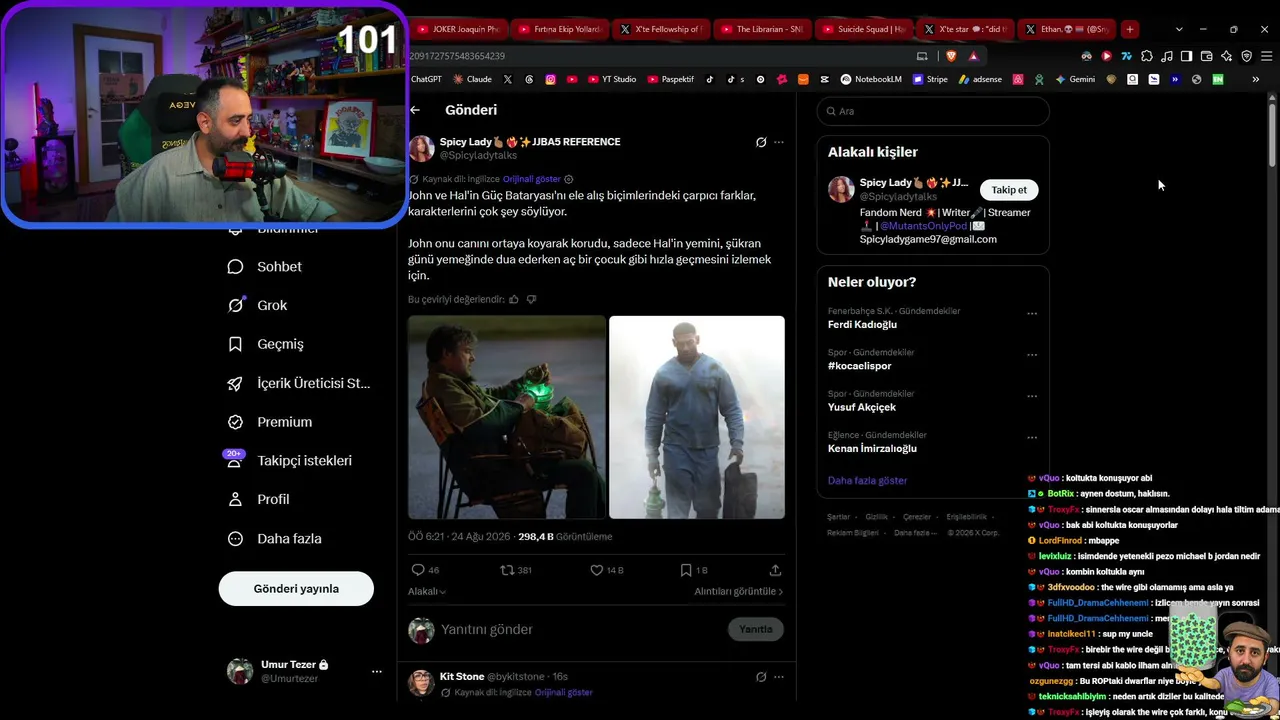Open the Claude bookmark
This screenshot has width=1280, height=720.
point(472,79)
